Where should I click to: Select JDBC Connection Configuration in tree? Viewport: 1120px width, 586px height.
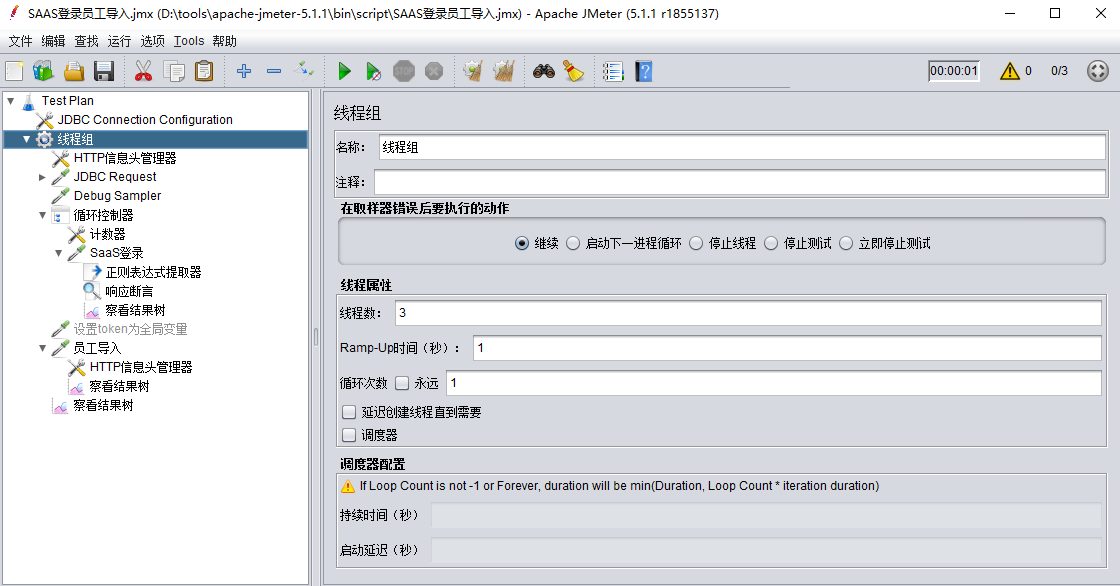click(145, 120)
